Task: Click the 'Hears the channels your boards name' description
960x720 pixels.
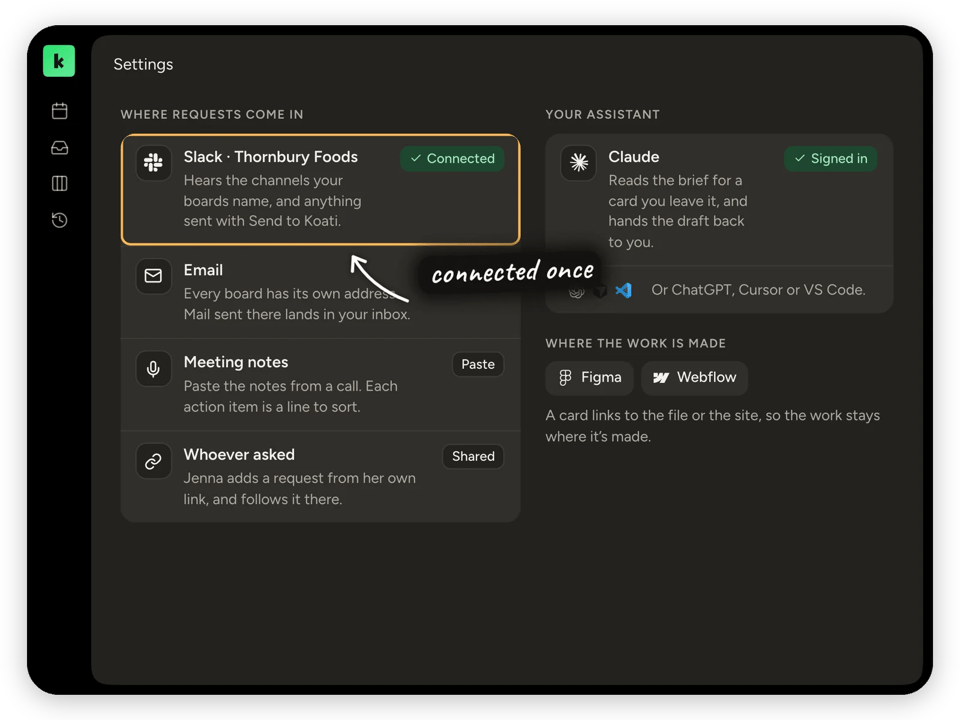Action: 272,201
